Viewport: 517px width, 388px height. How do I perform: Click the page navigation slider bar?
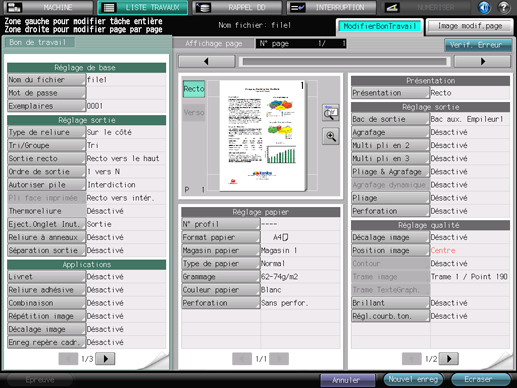point(344,62)
